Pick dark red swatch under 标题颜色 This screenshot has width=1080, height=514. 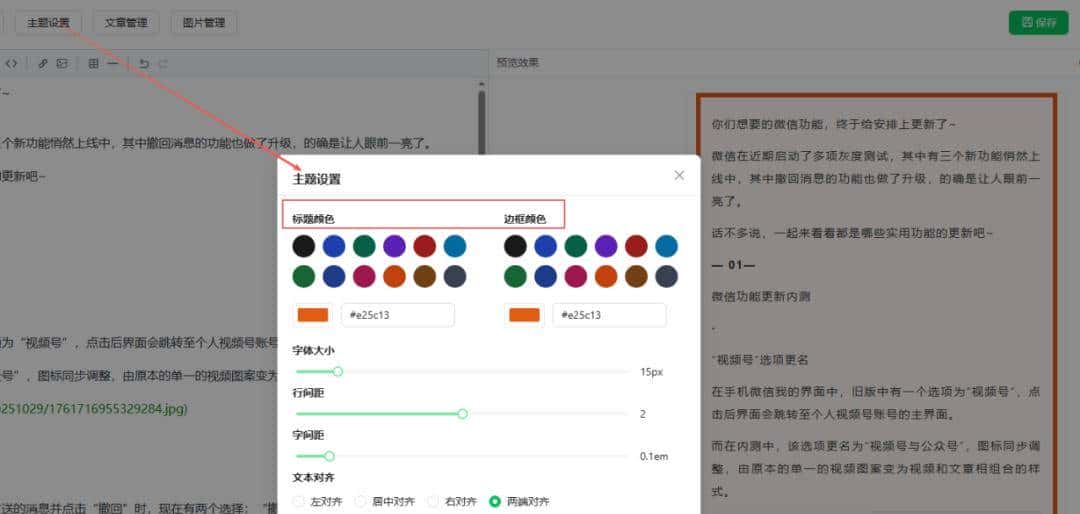pos(425,246)
